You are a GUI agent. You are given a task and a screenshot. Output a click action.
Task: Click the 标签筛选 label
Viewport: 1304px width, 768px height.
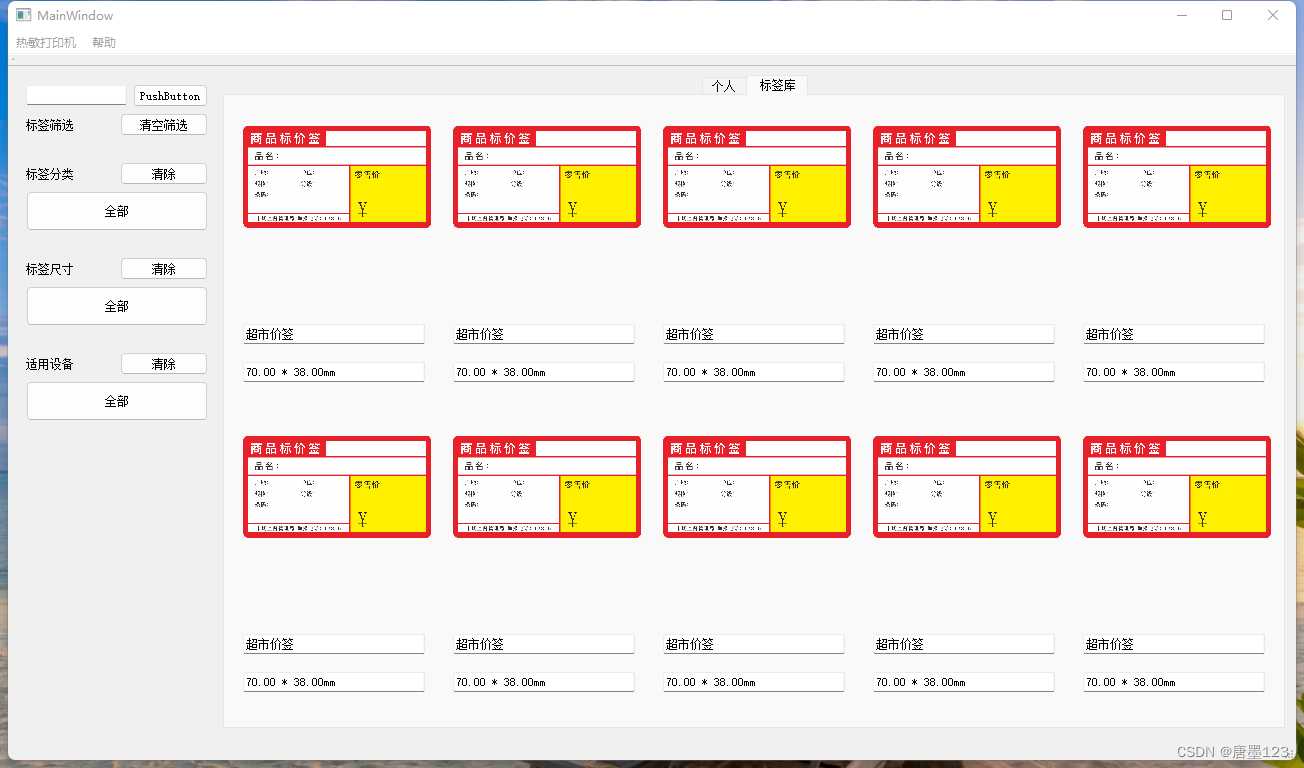(50, 126)
